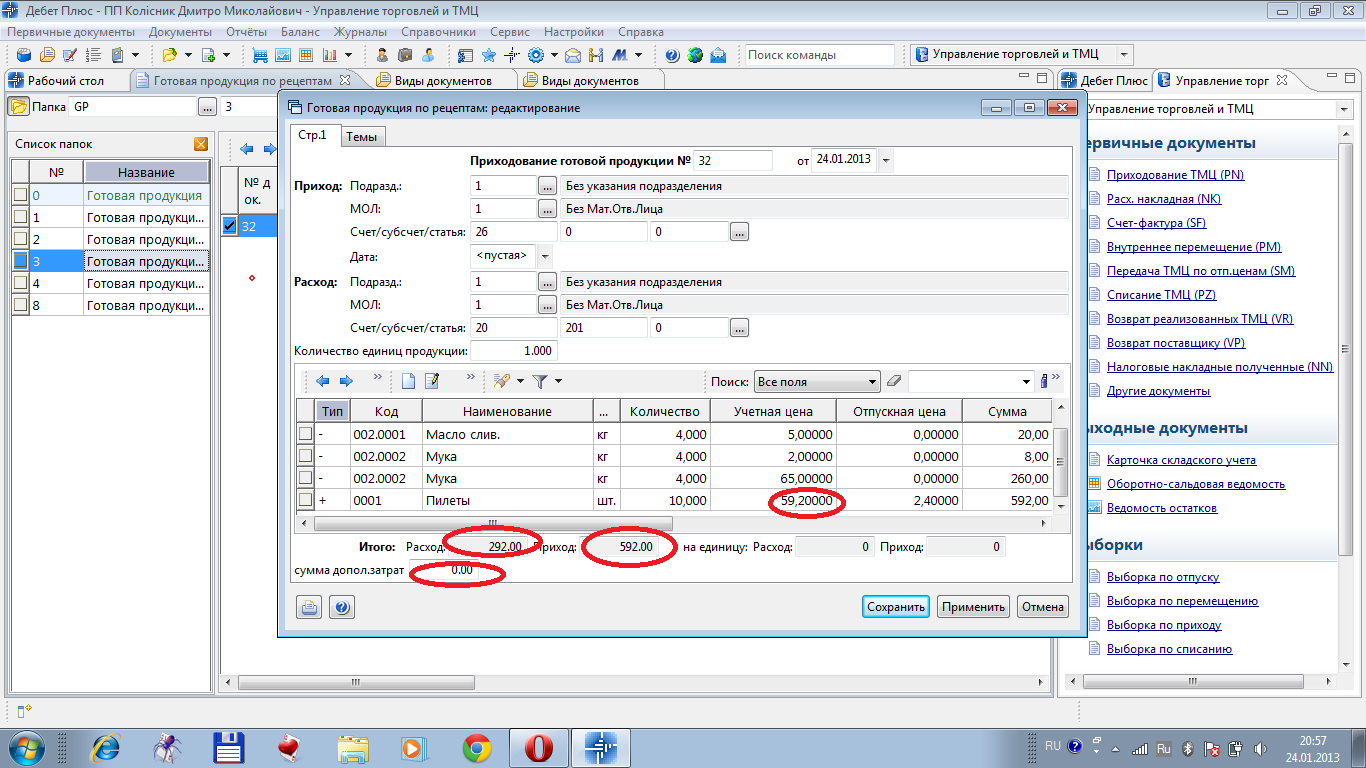Close the Список папок panel with orange X
Screen dimensions: 1366x768
pyautogui.click(x=201, y=144)
